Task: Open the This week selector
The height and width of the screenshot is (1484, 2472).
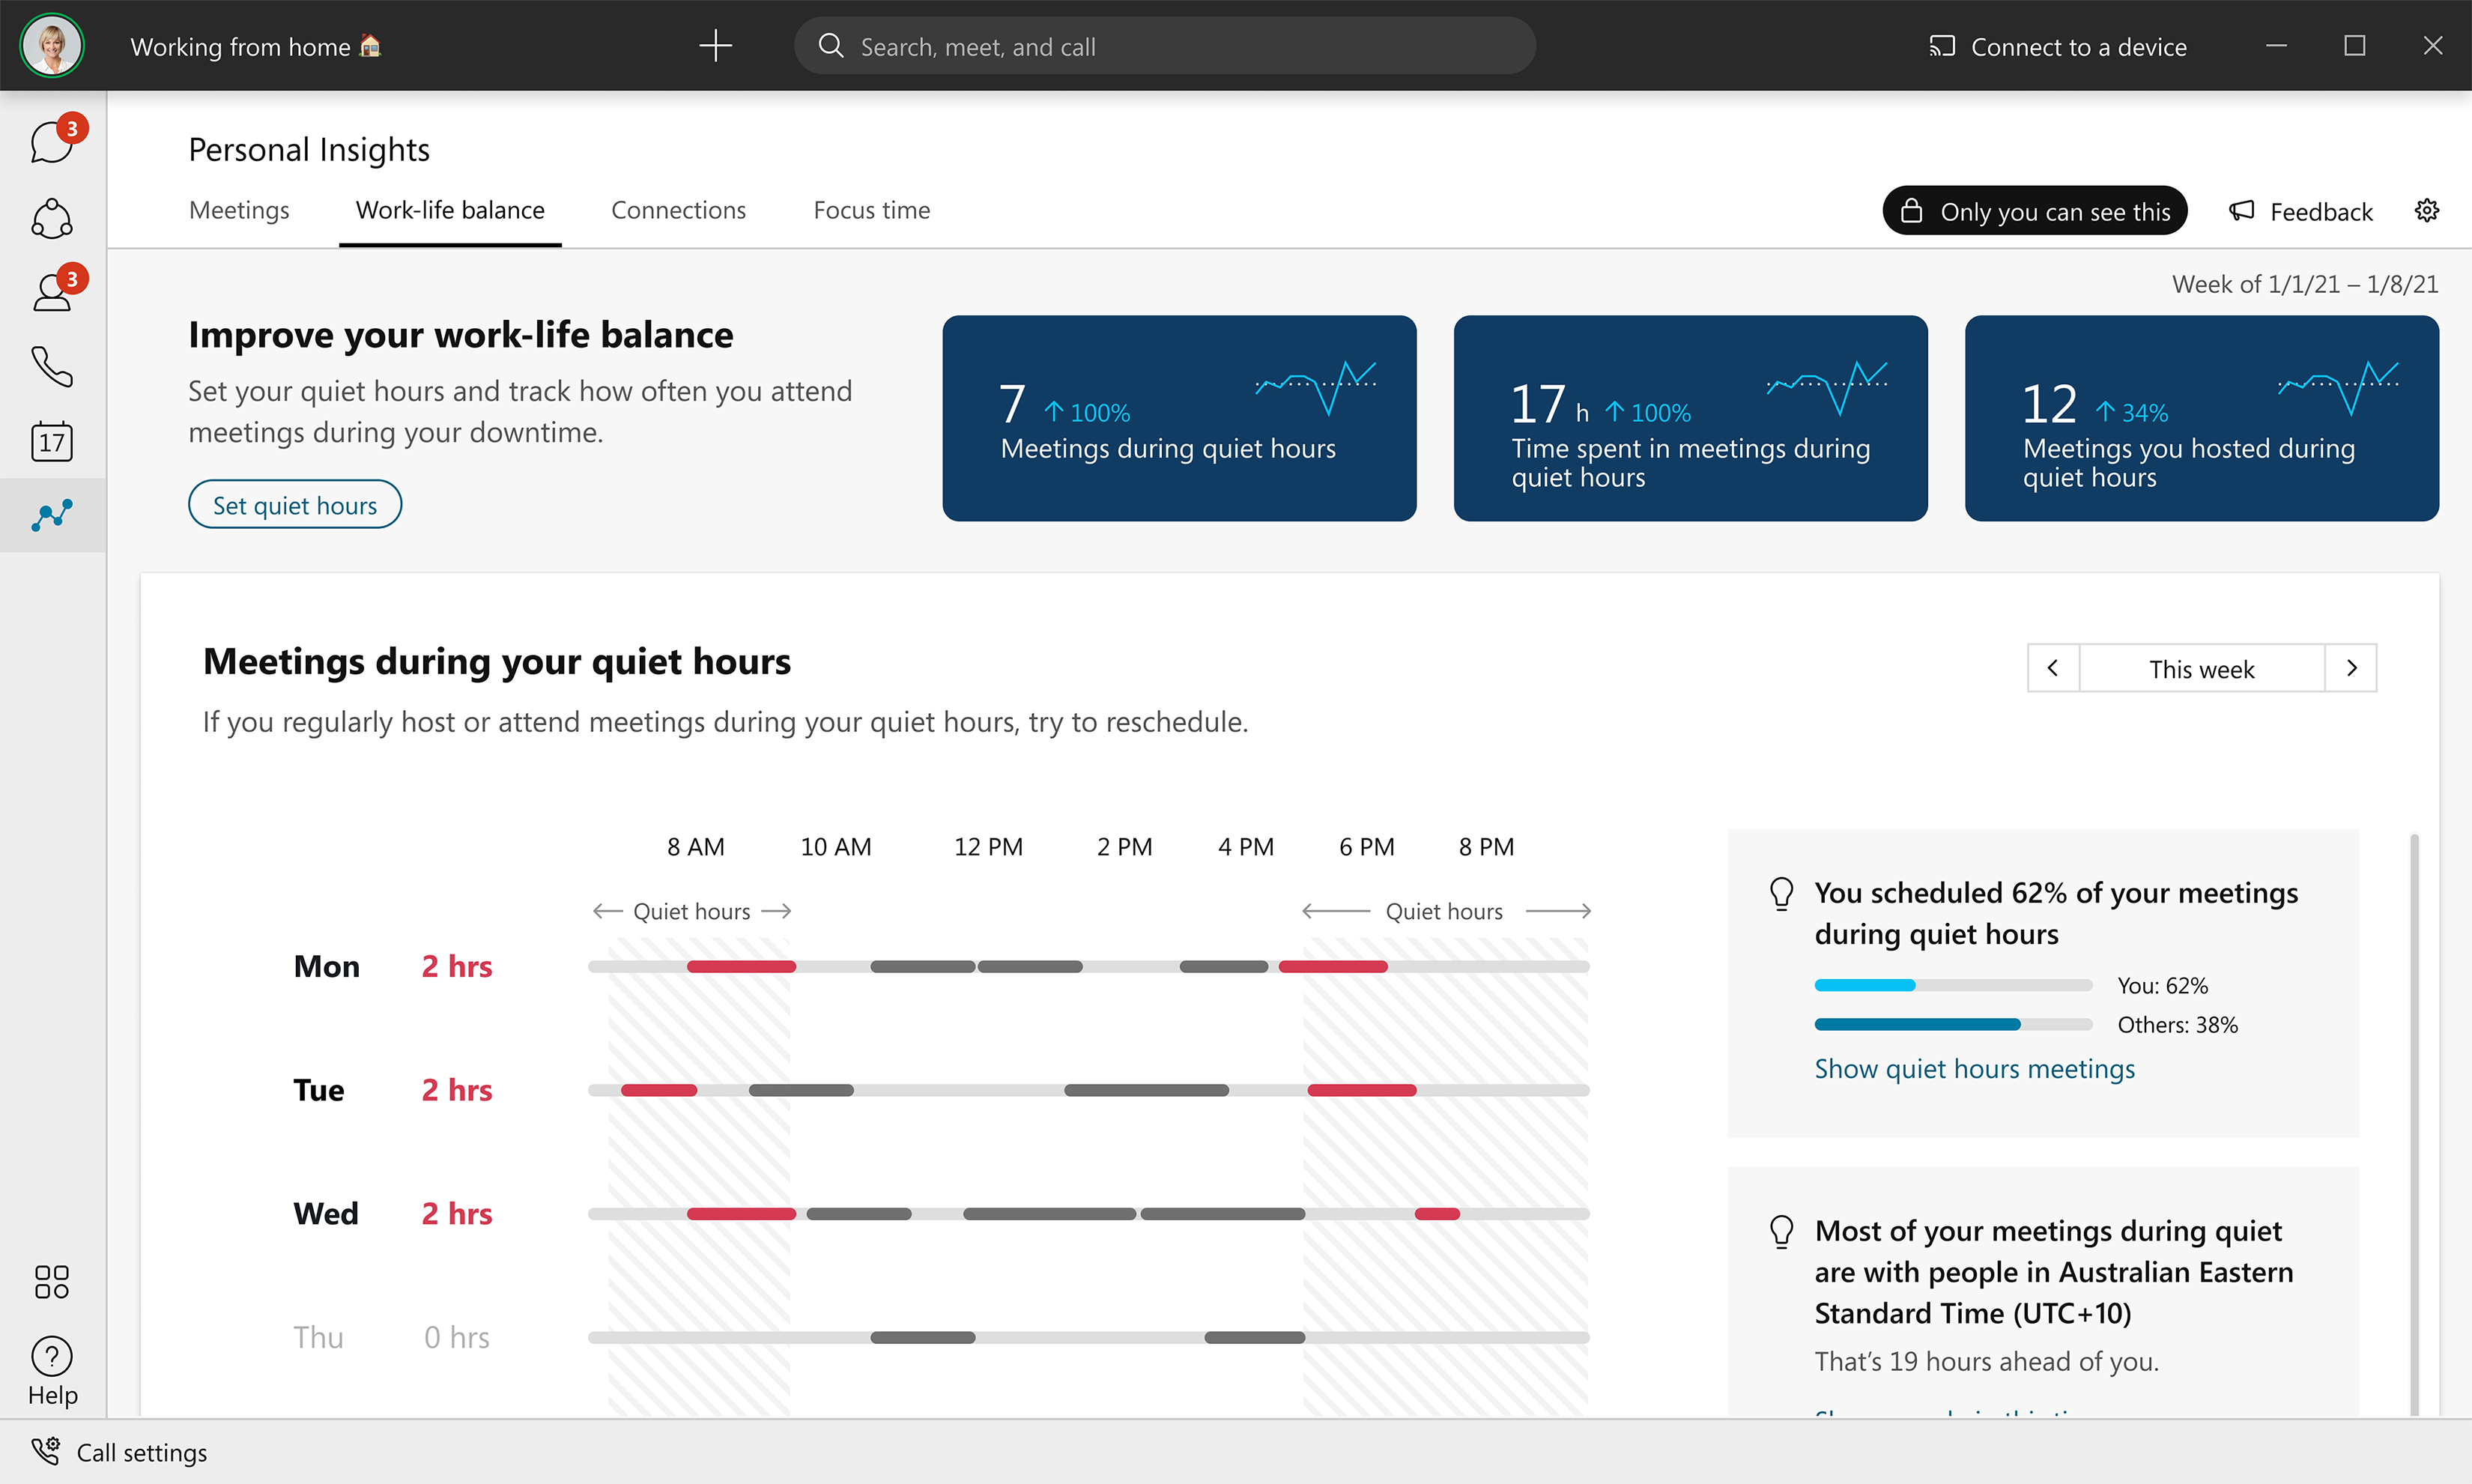Action: click(x=2201, y=668)
